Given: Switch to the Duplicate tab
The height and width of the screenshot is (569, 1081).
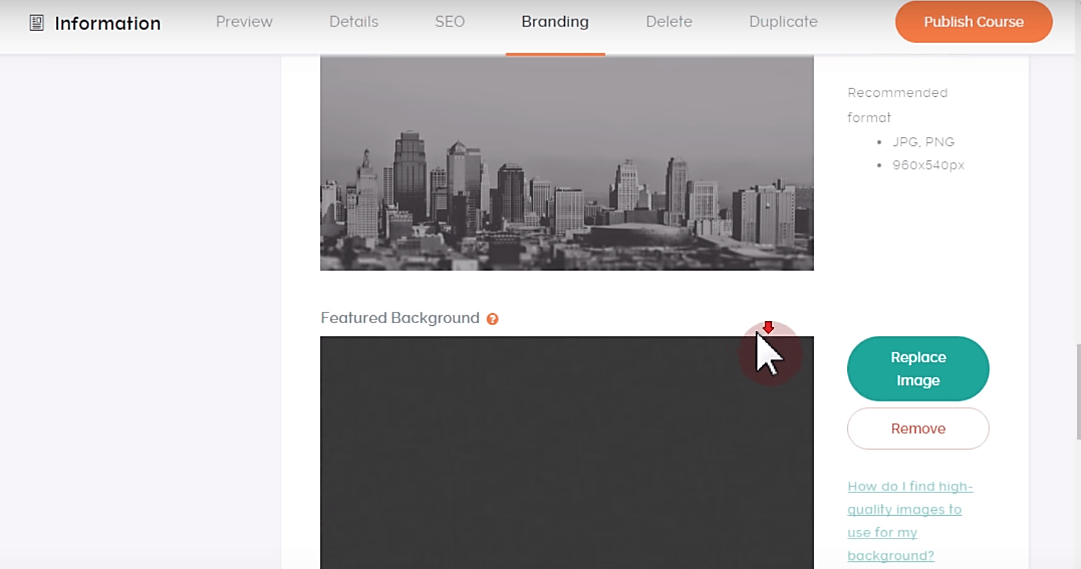Looking at the screenshot, I should click(x=783, y=22).
